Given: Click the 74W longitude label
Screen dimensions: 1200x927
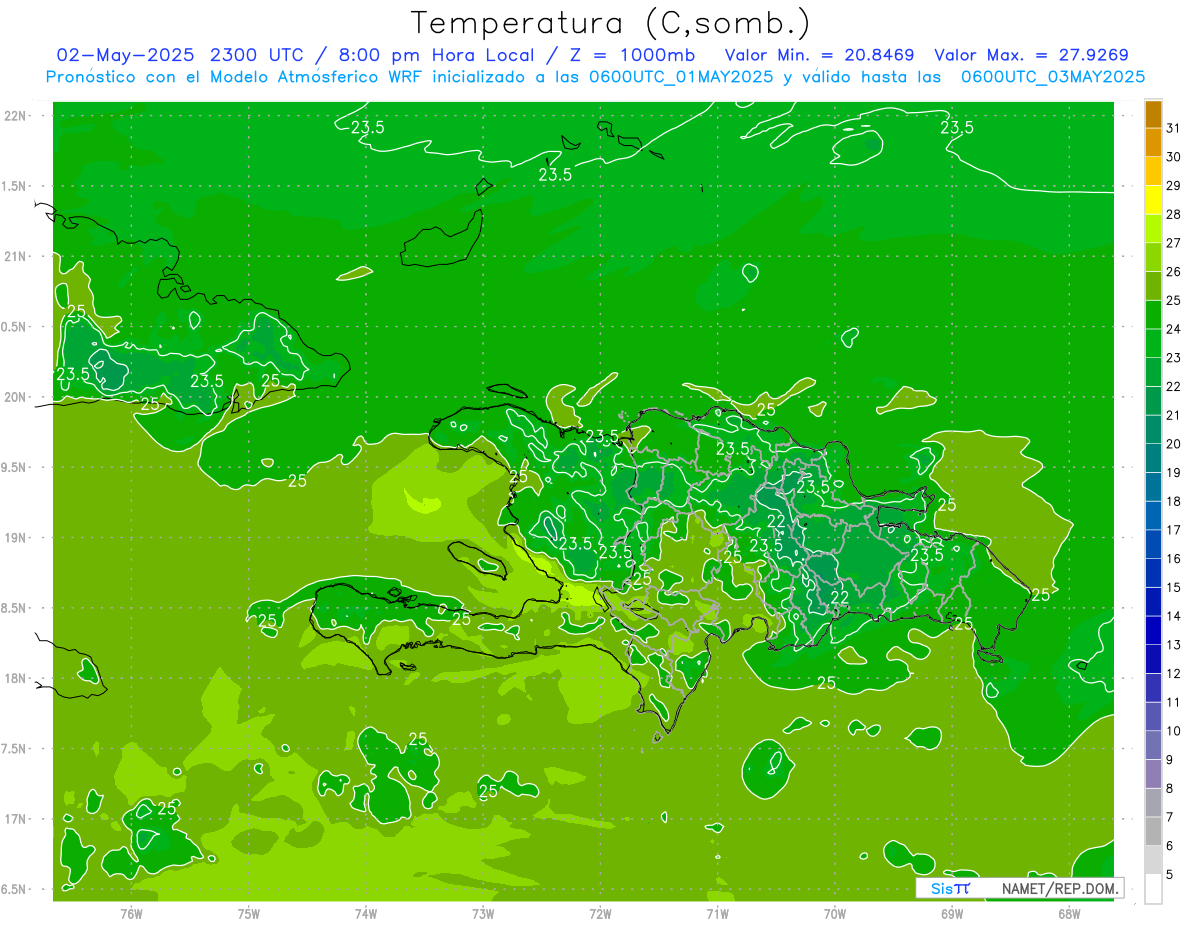Looking at the screenshot, I should coord(366,913).
